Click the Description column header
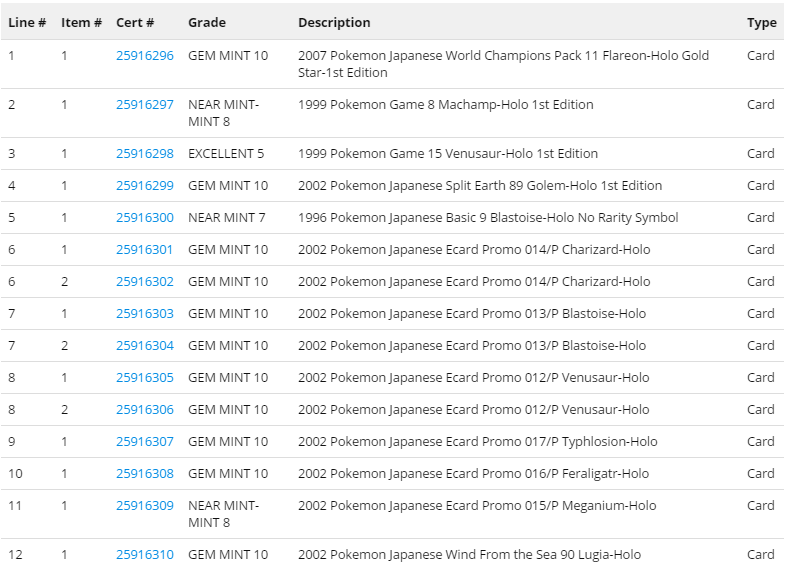The image size is (794, 579). point(334,23)
